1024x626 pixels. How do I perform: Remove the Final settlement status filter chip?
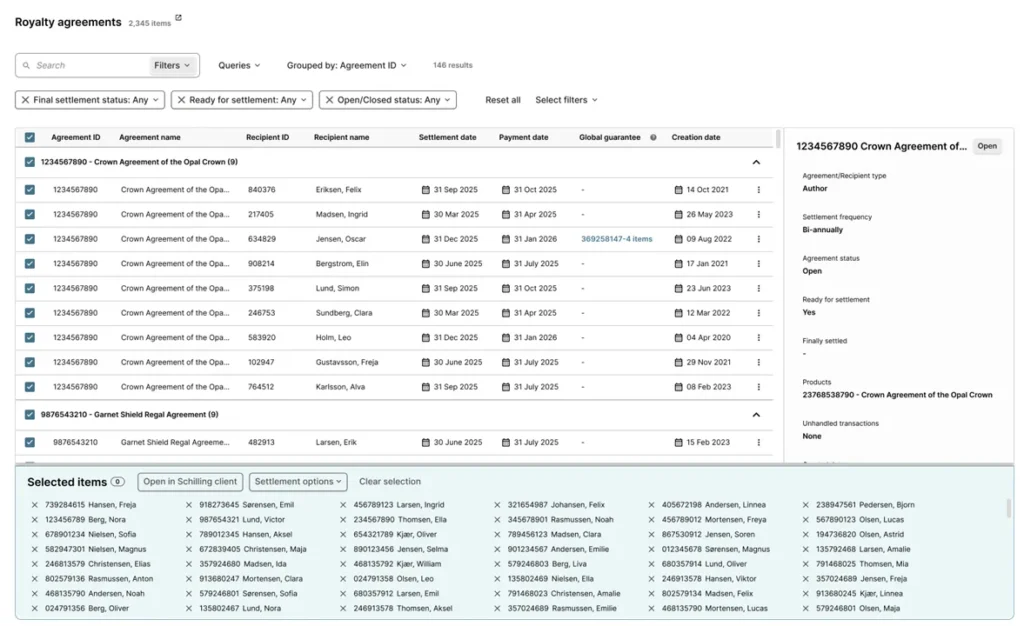point(24,100)
